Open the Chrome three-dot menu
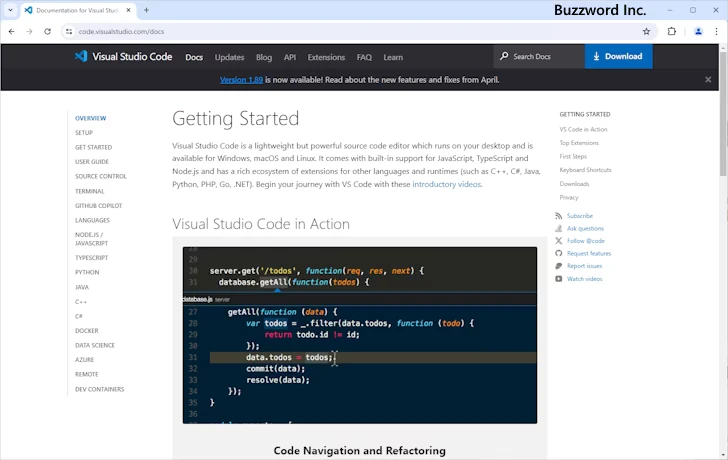Image resolution: width=728 pixels, height=460 pixels. [x=716, y=31]
